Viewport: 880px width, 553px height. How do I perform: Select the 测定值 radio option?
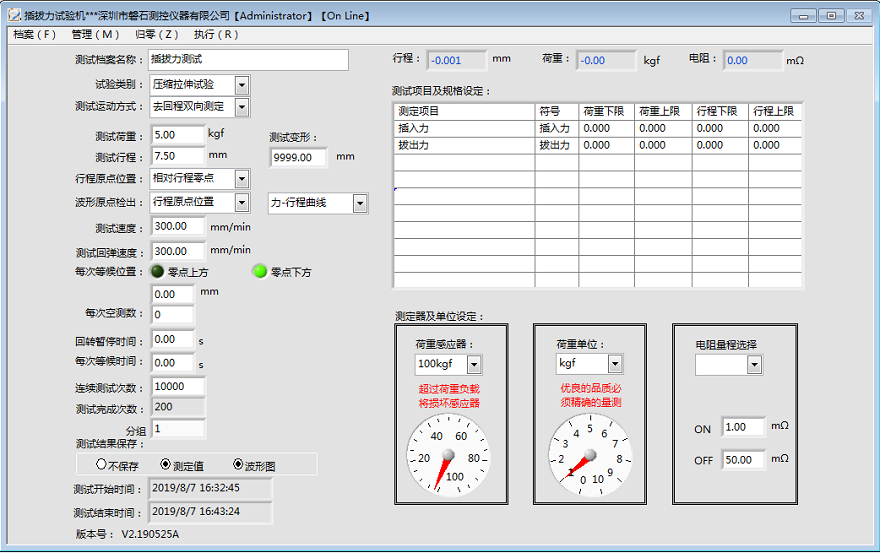[166, 464]
